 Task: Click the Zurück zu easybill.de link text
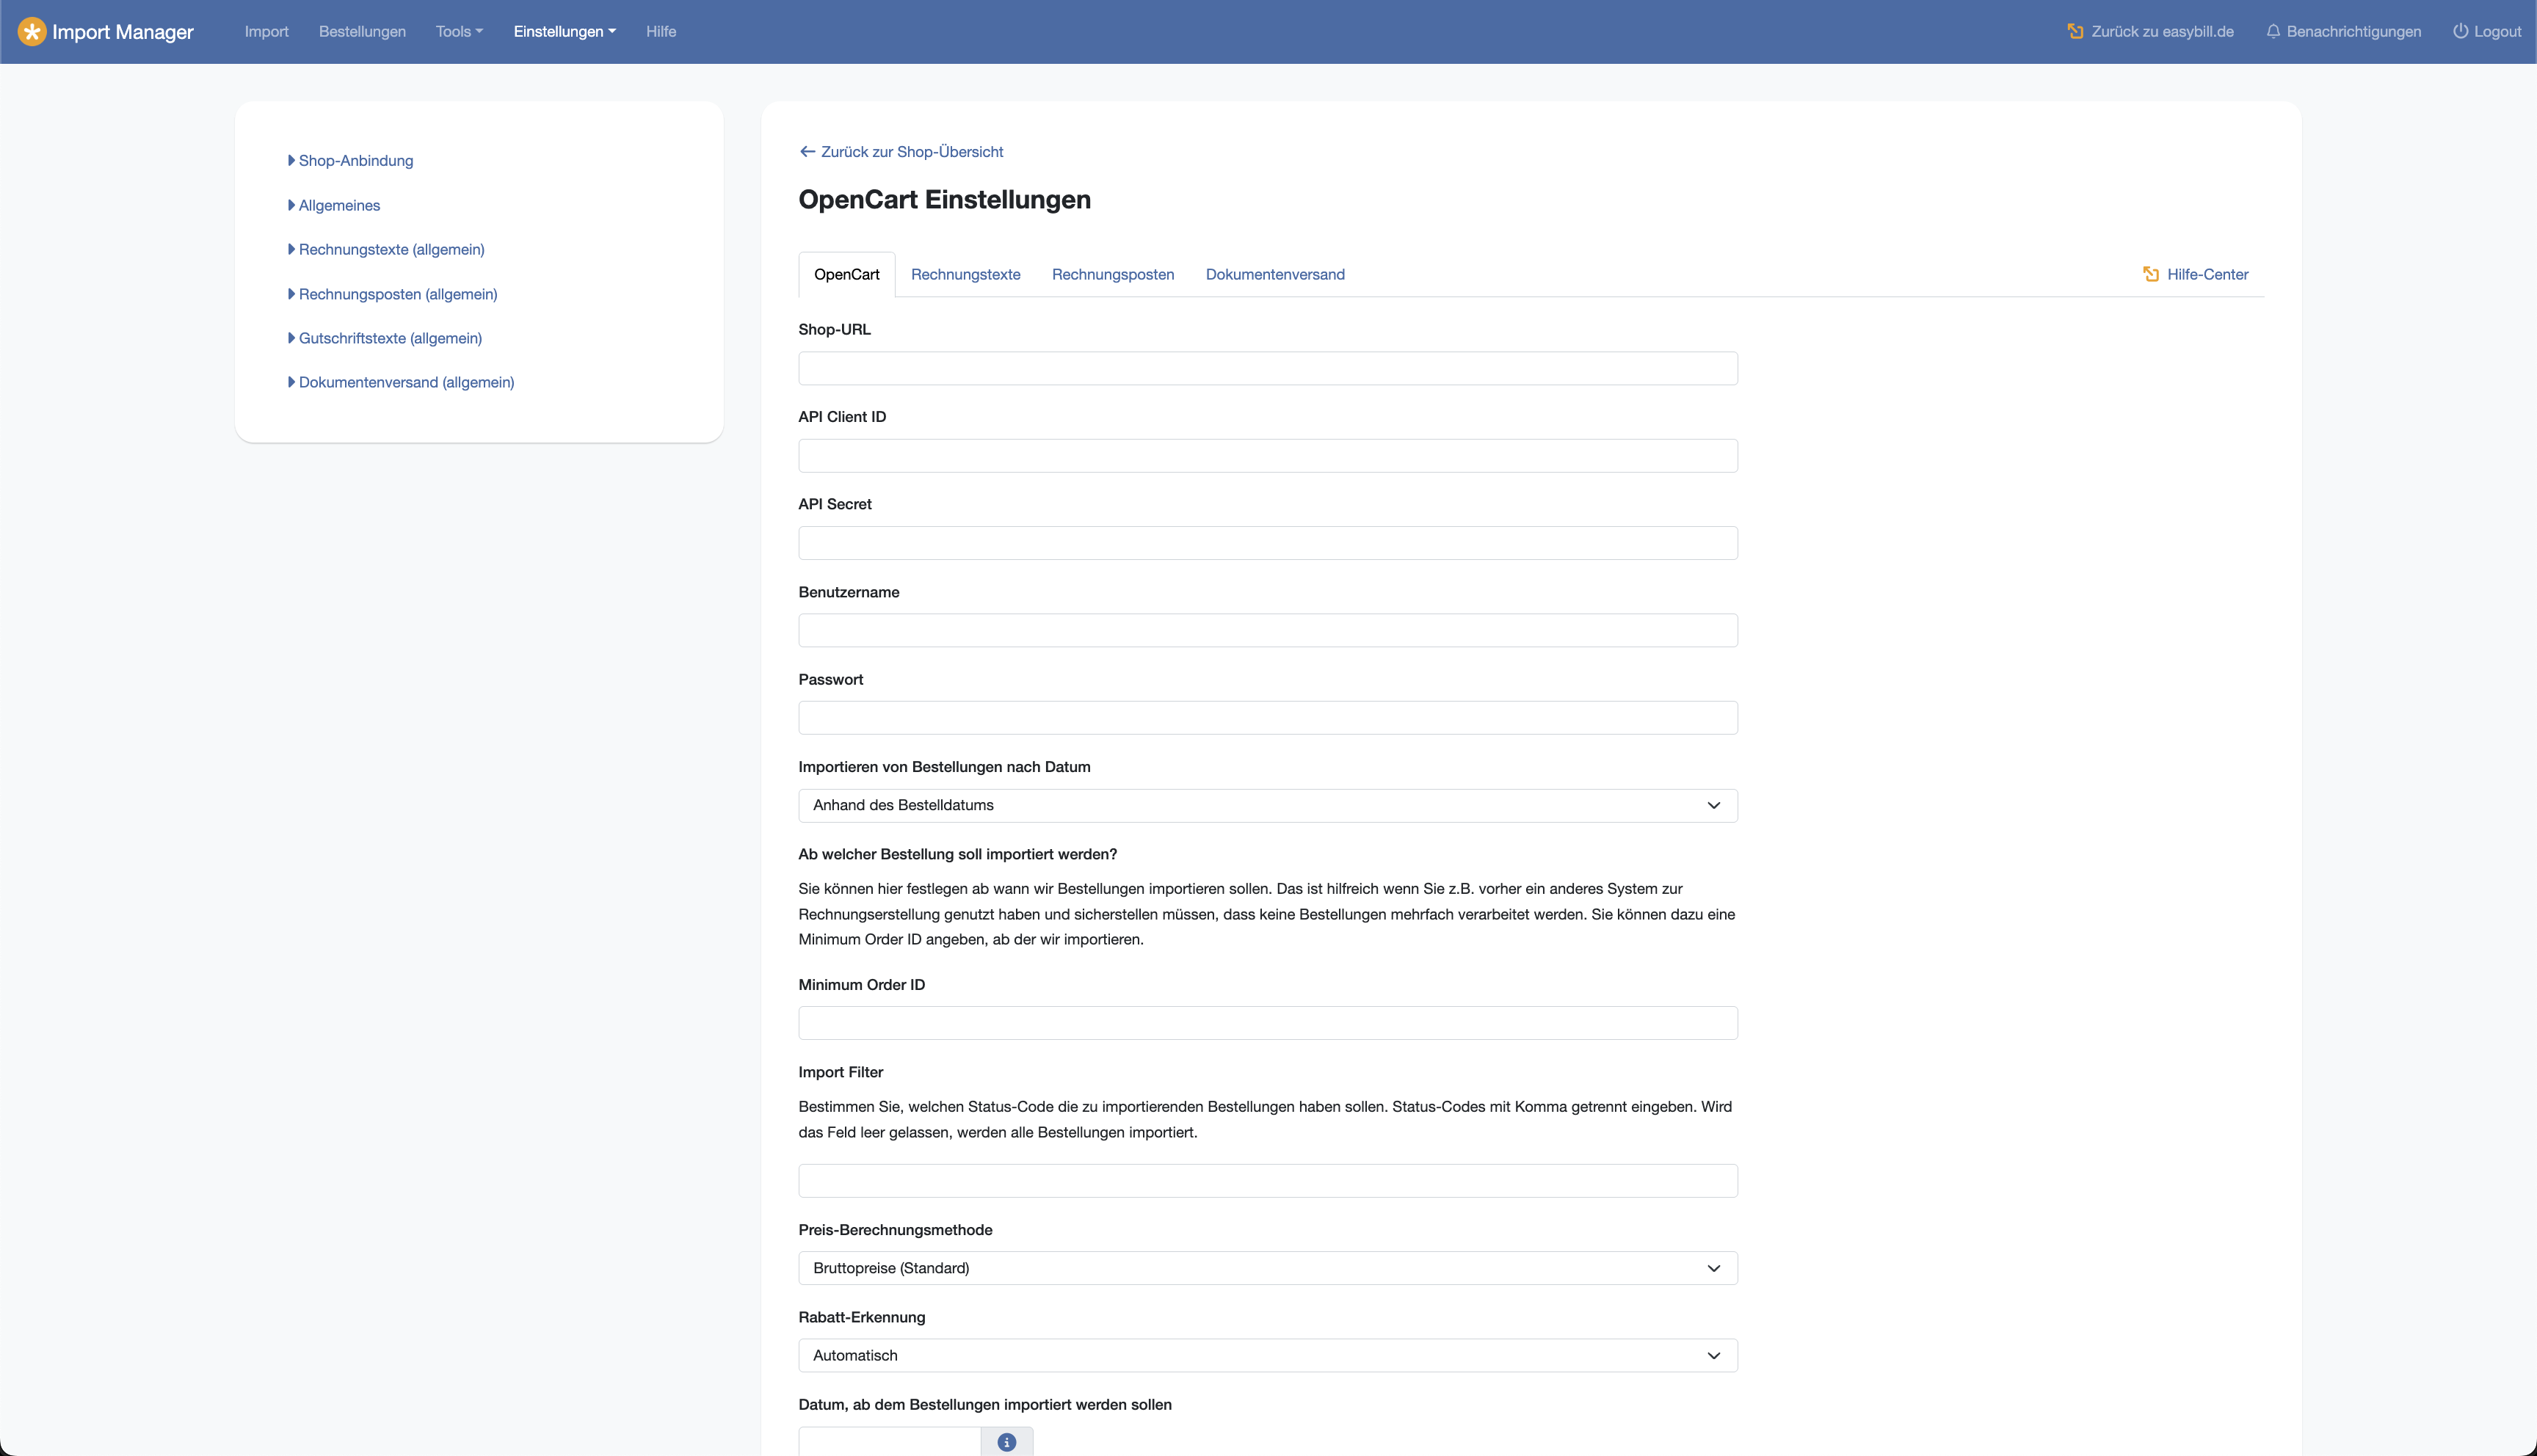click(2162, 32)
